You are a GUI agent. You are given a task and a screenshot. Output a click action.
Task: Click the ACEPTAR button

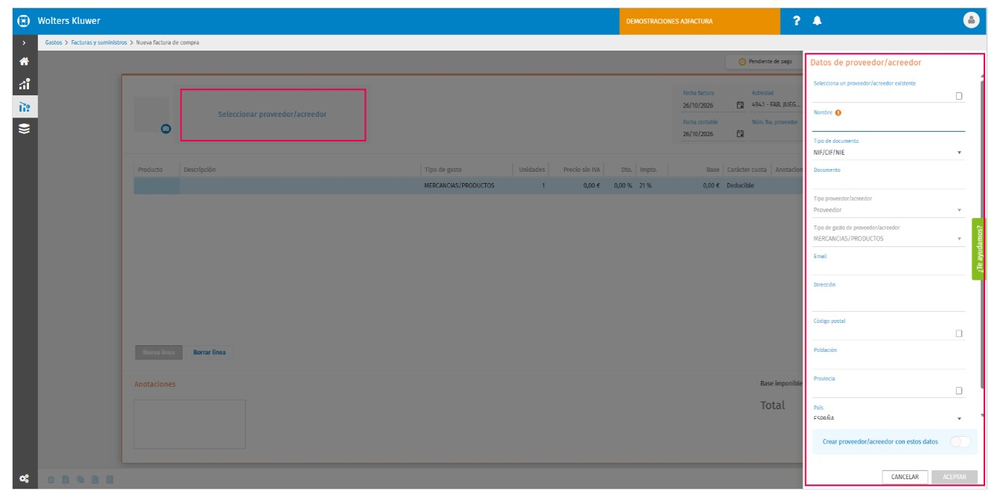pyautogui.click(x=954, y=477)
